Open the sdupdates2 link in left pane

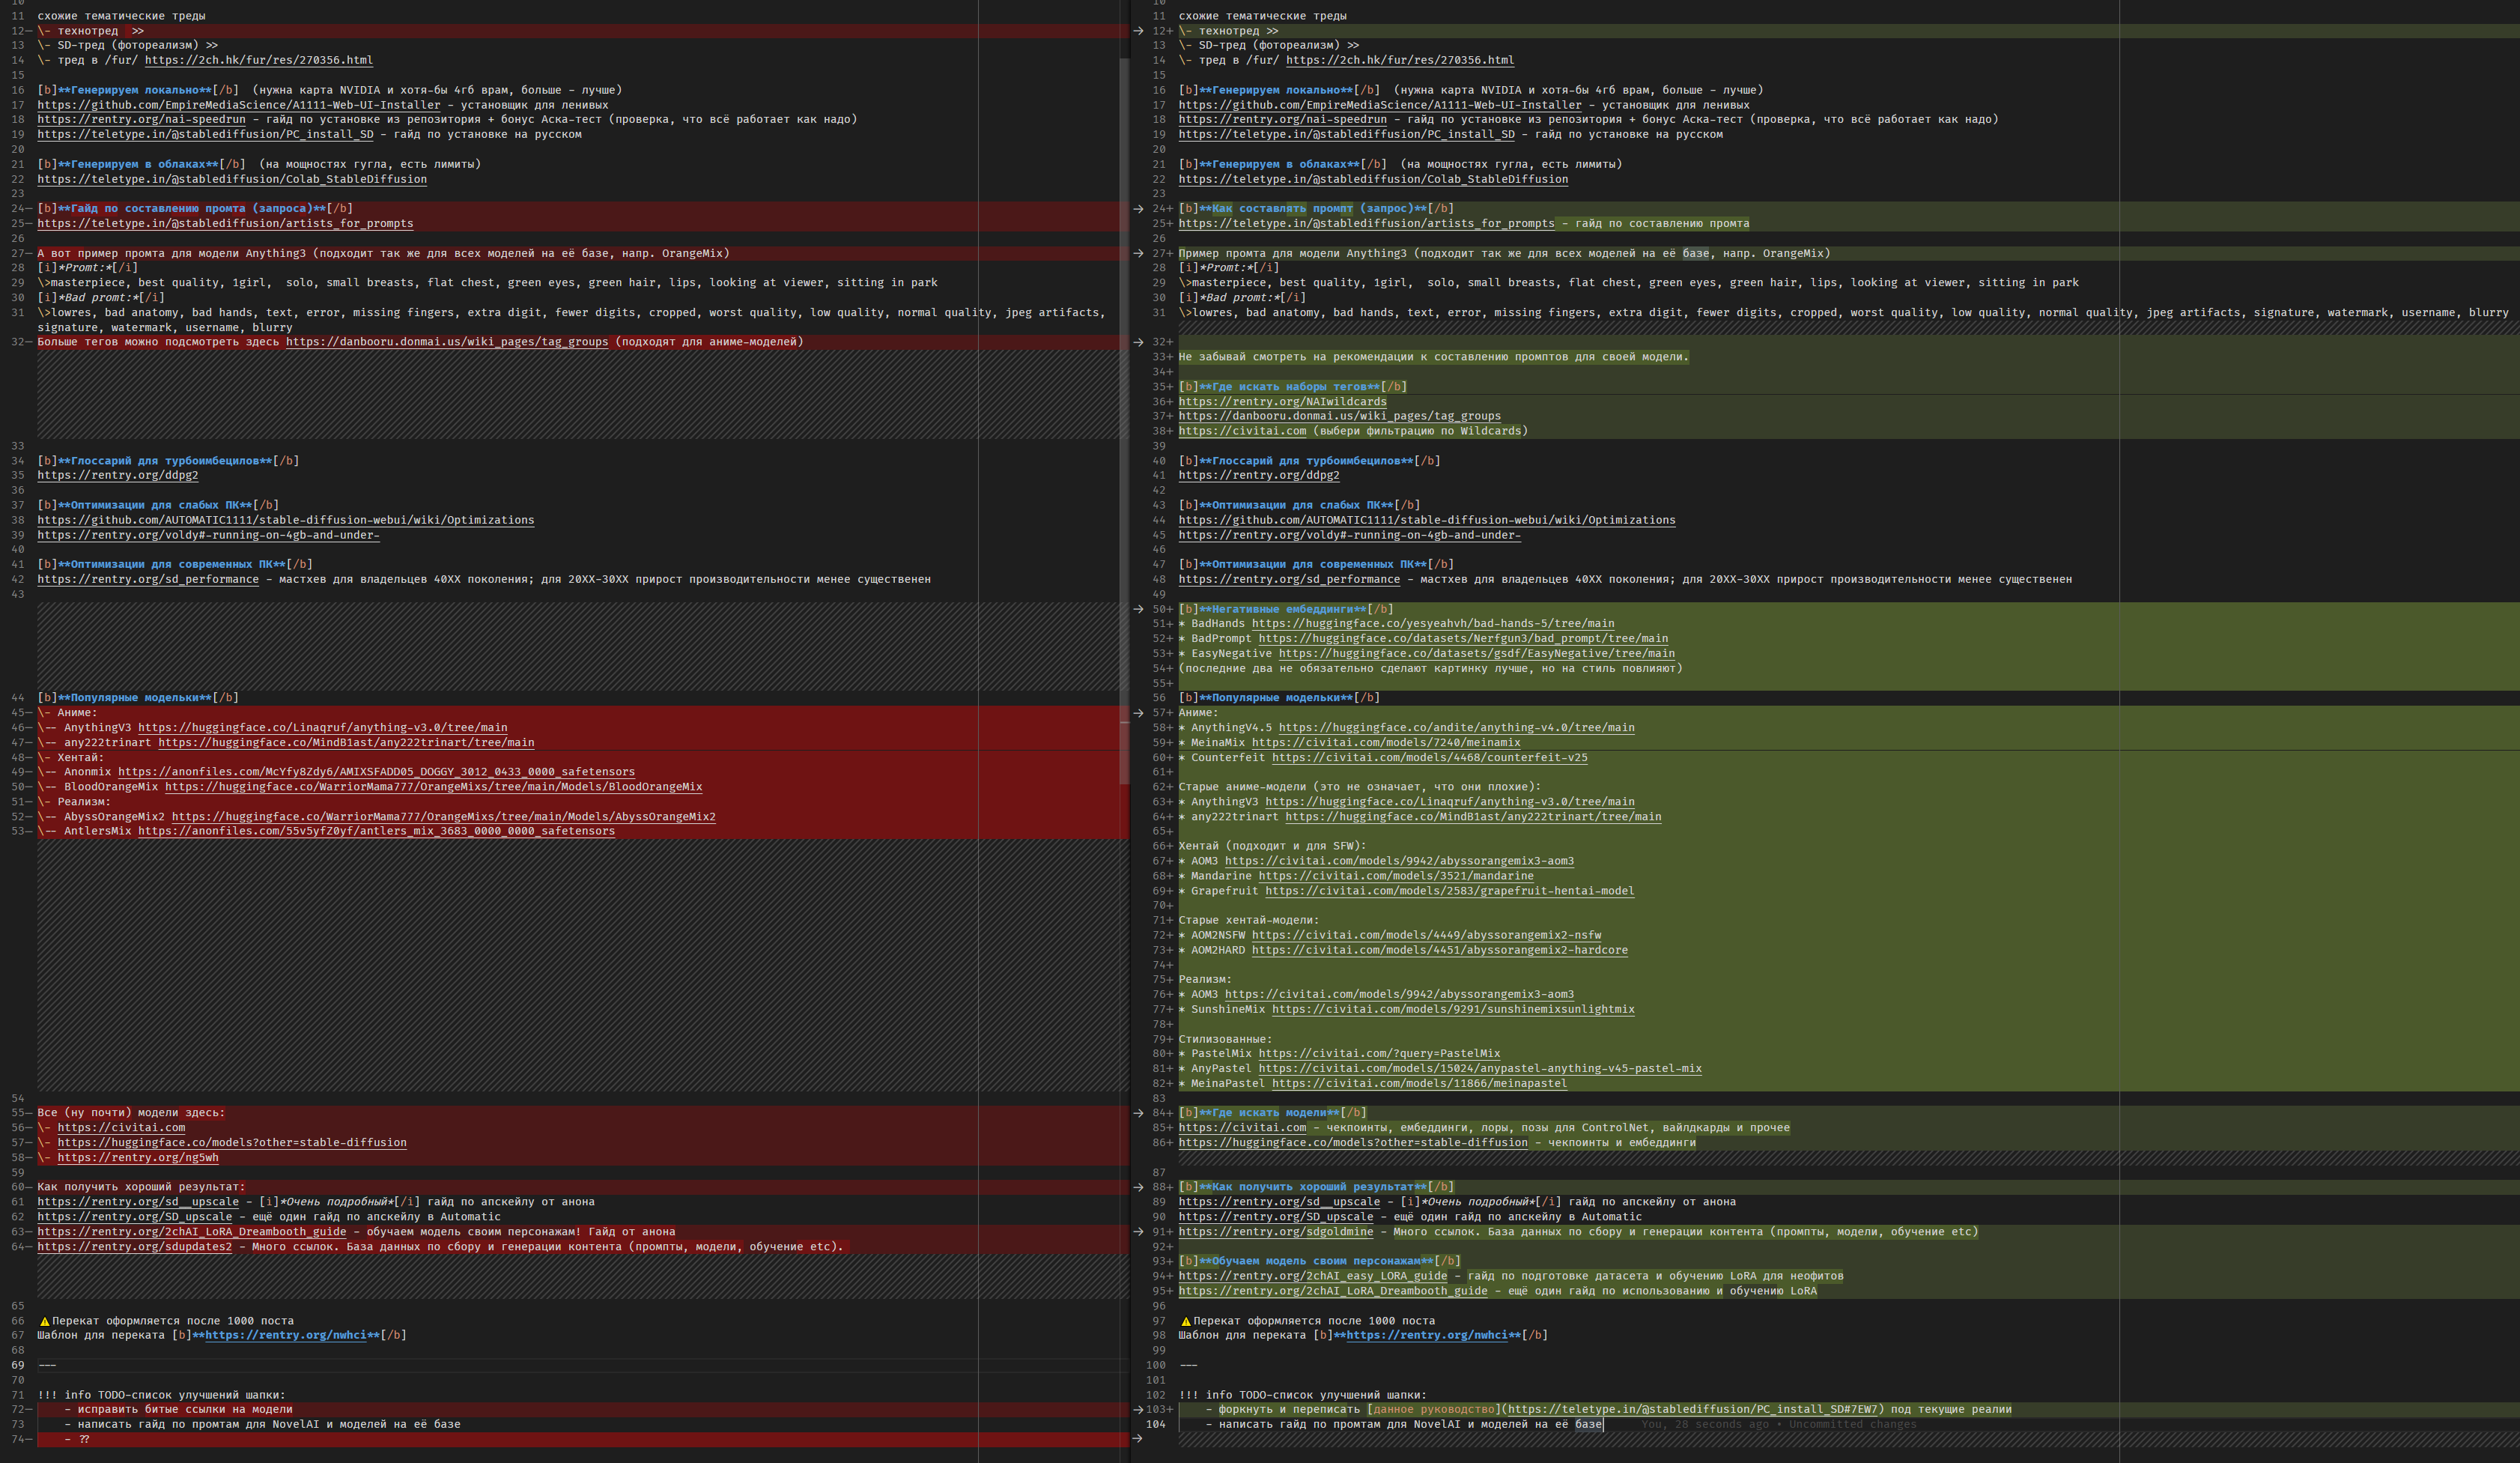pyautogui.click(x=134, y=1247)
